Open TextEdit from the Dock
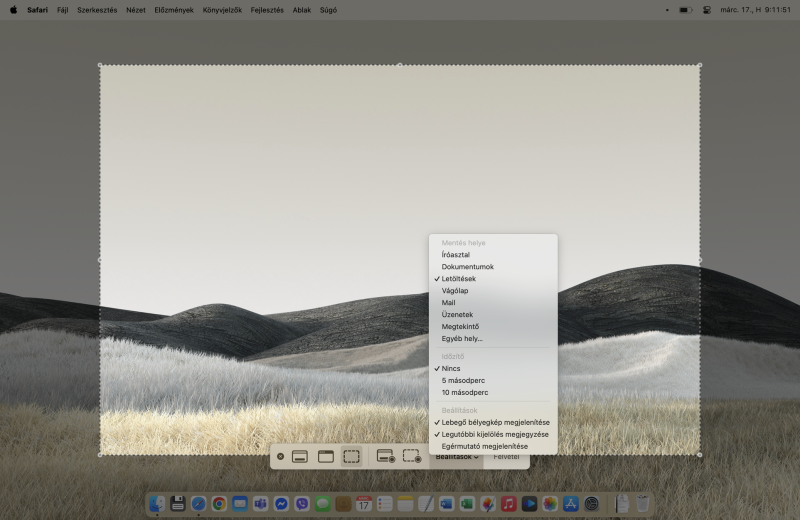This screenshot has height=520, width=800. tap(426, 504)
